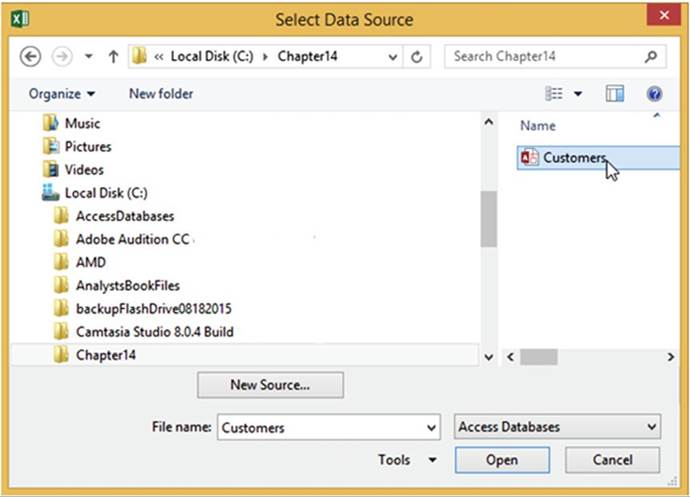690x497 pixels.
Task: Click the Open button
Action: click(x=501, y=460)
